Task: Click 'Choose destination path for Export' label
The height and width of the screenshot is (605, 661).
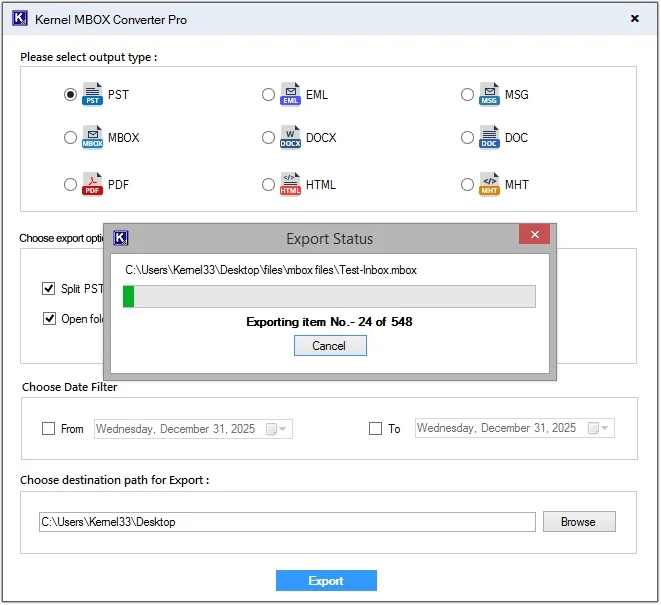Action: [x=115, y=480]
